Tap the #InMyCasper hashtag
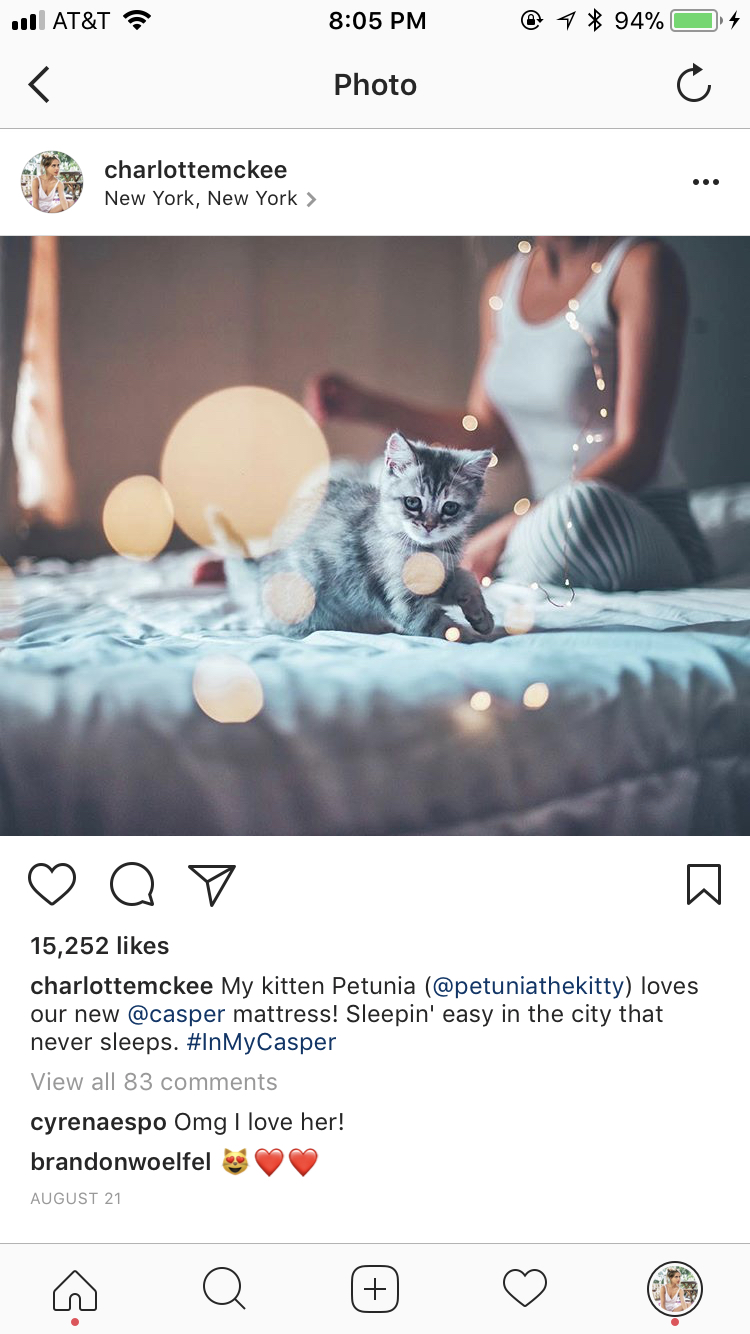The image size is (750, 1334). pyautogui.click(x=261, y=1042)
